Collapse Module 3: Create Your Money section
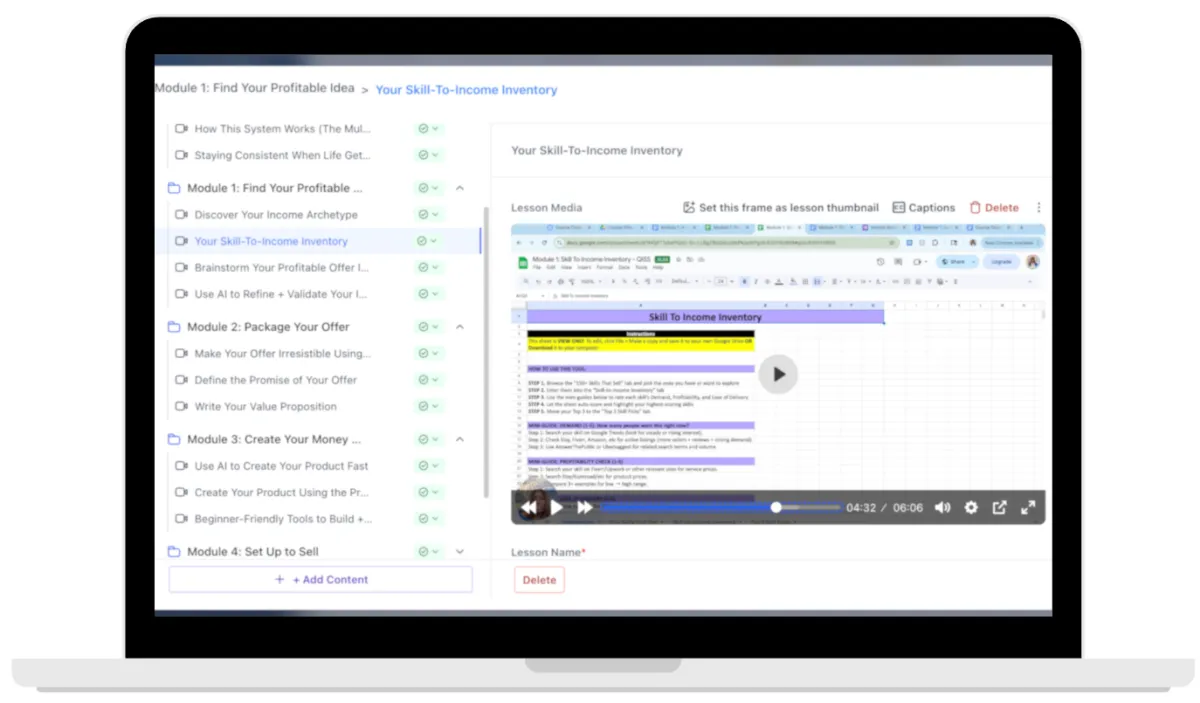The height and width of the screenshot is (703, 1200). (x=460, y=439)
